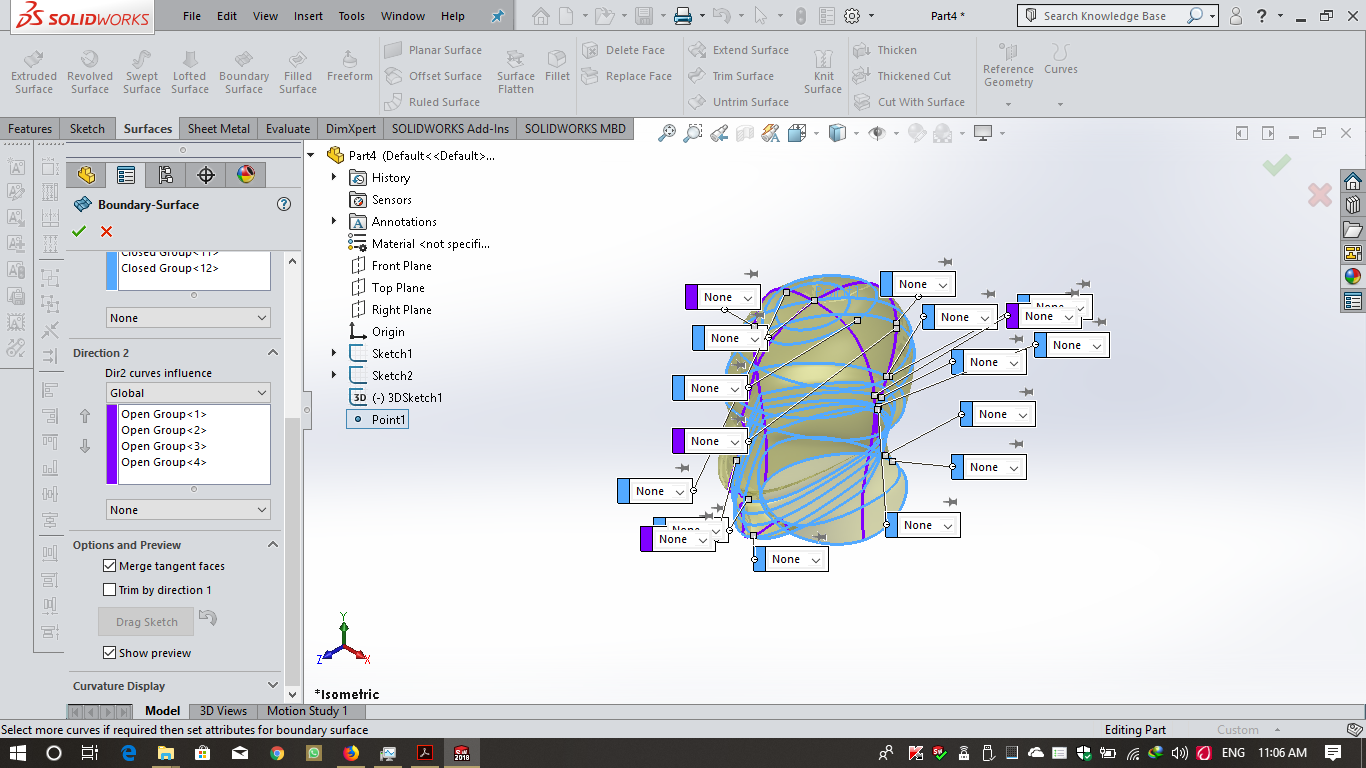The image size is (1366, 768).
Task: Click Offset Surface command
Action: (432, 76)
